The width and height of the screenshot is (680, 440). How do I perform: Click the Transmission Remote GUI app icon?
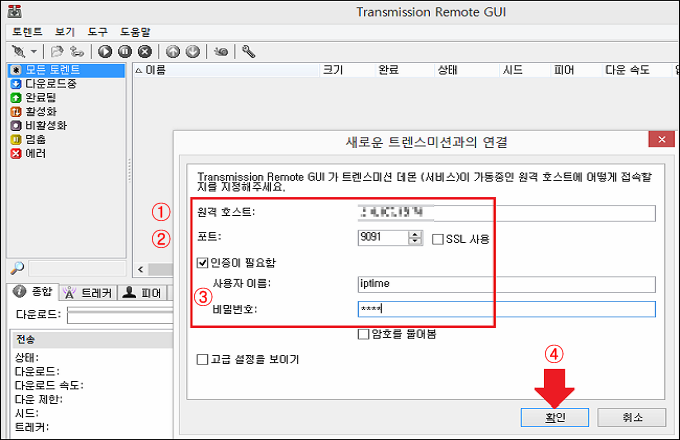[x=14, y=11]
